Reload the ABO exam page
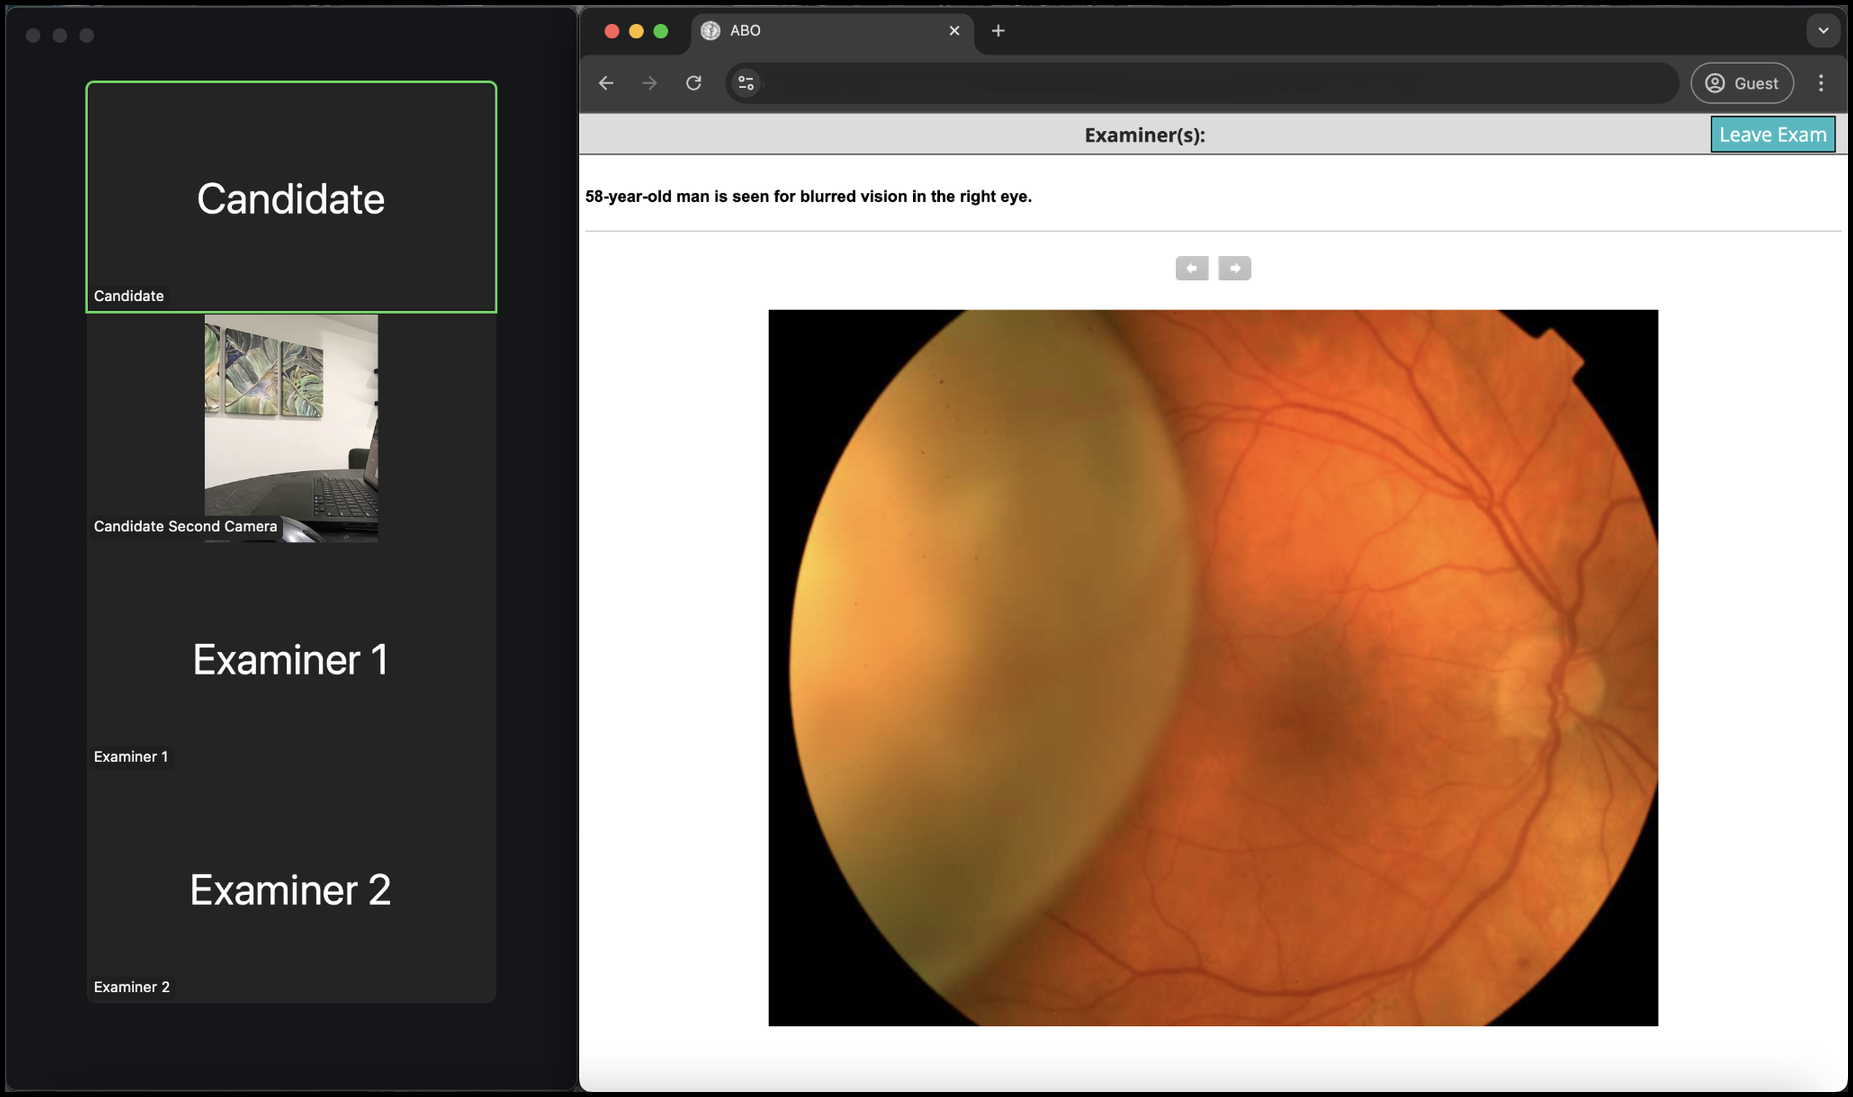Screen dimensions: 1853x1097 pos(694,83)
